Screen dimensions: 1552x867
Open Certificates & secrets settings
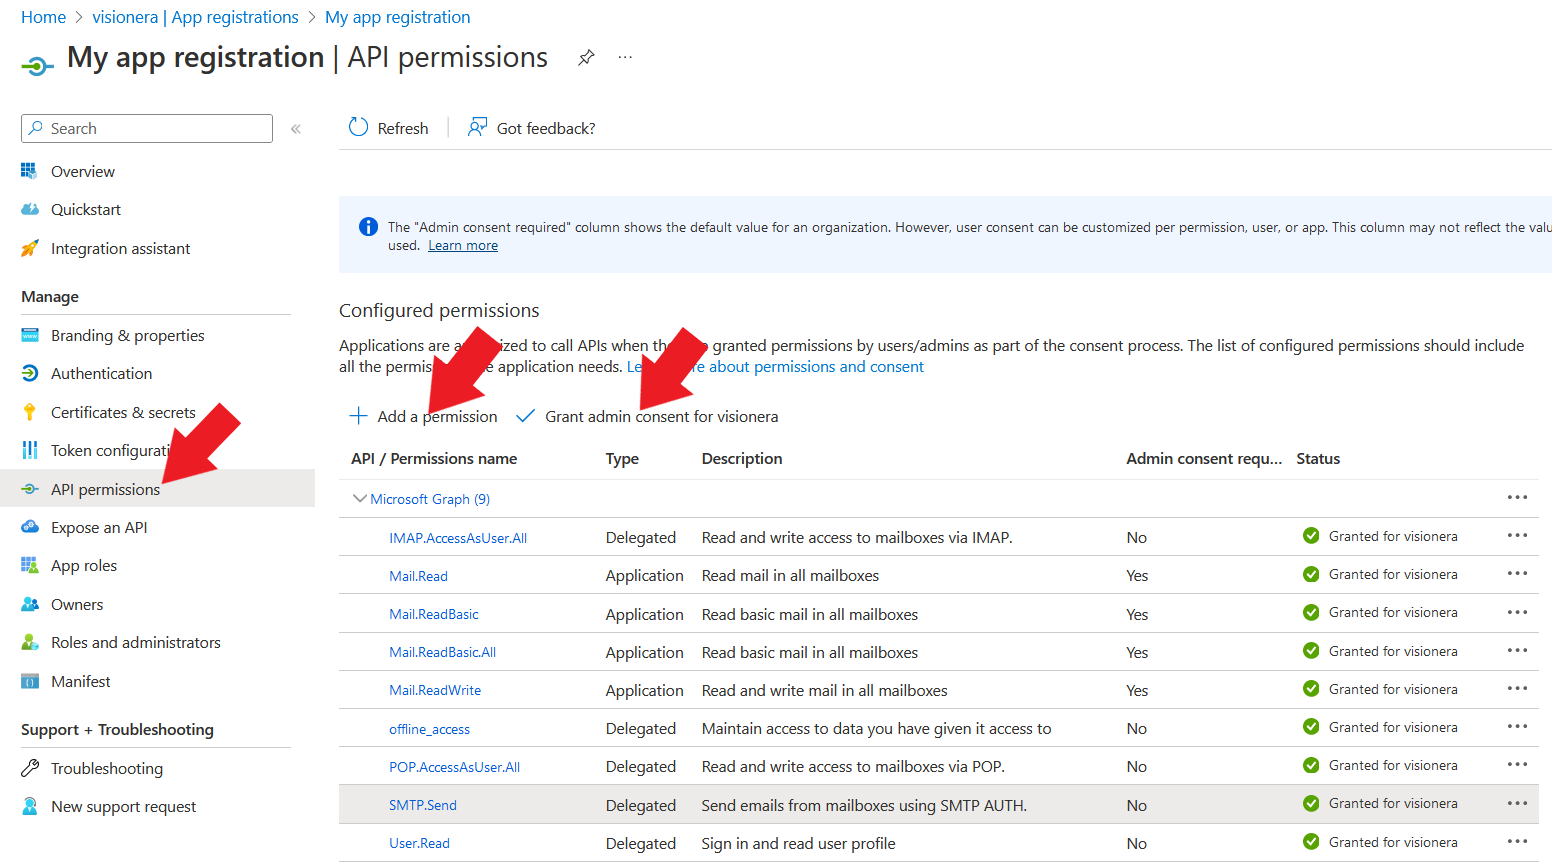123,411
